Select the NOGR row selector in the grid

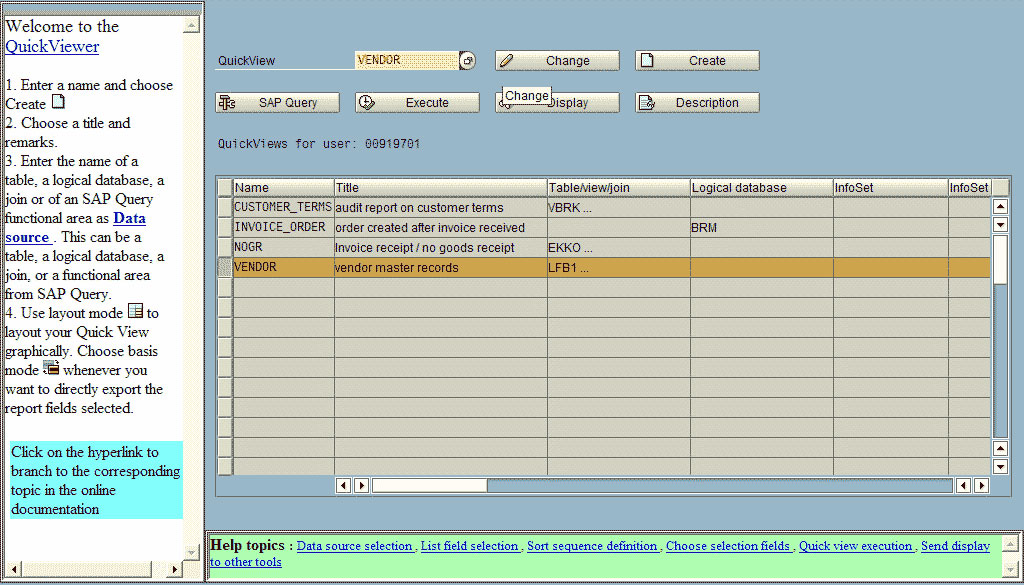pyautogui.click(x=222, y=247)
